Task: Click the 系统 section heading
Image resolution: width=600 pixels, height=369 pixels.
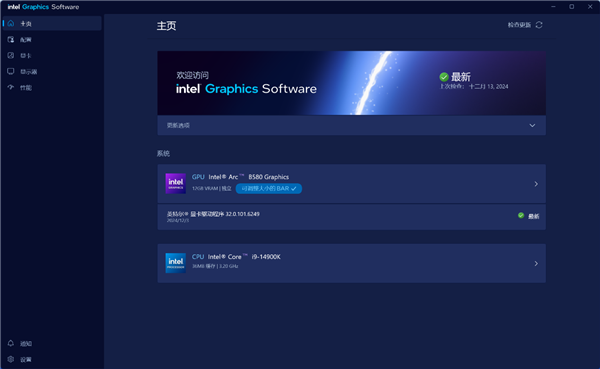Action: coord(163,153)
